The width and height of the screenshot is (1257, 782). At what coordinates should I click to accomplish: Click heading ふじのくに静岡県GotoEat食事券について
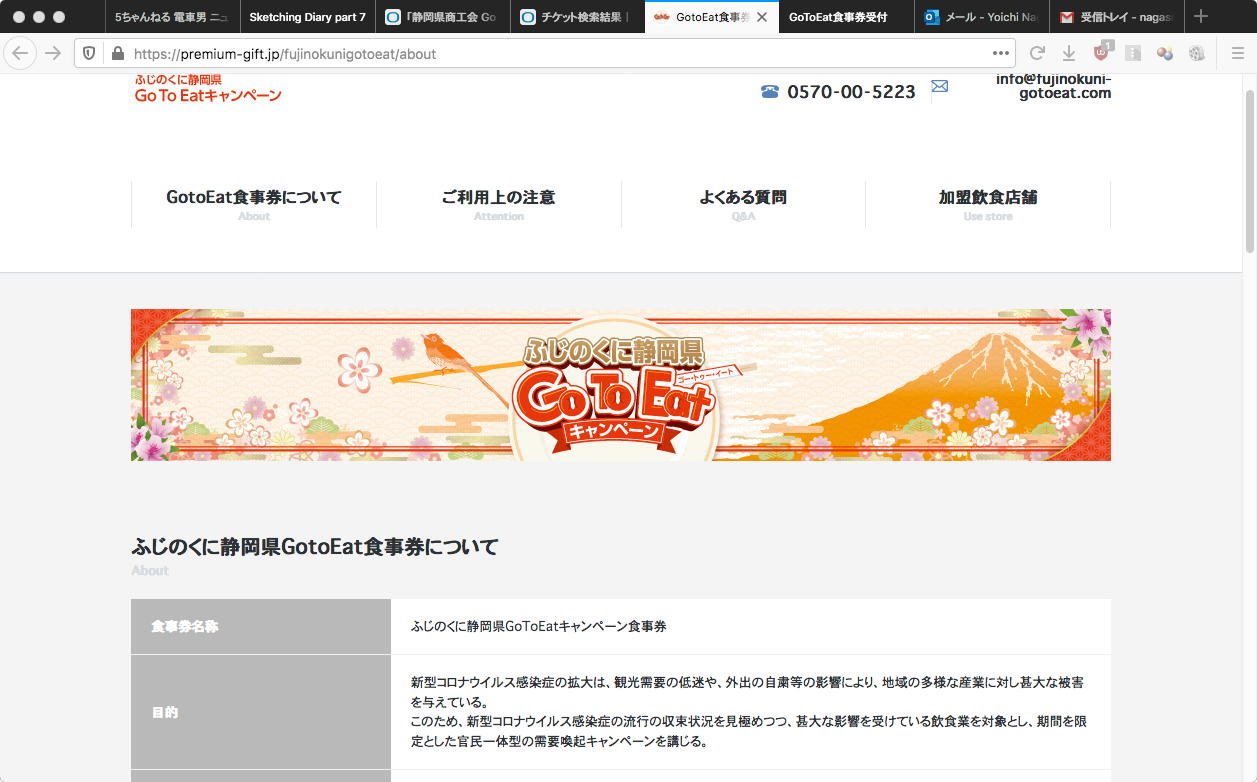point(315,547)
